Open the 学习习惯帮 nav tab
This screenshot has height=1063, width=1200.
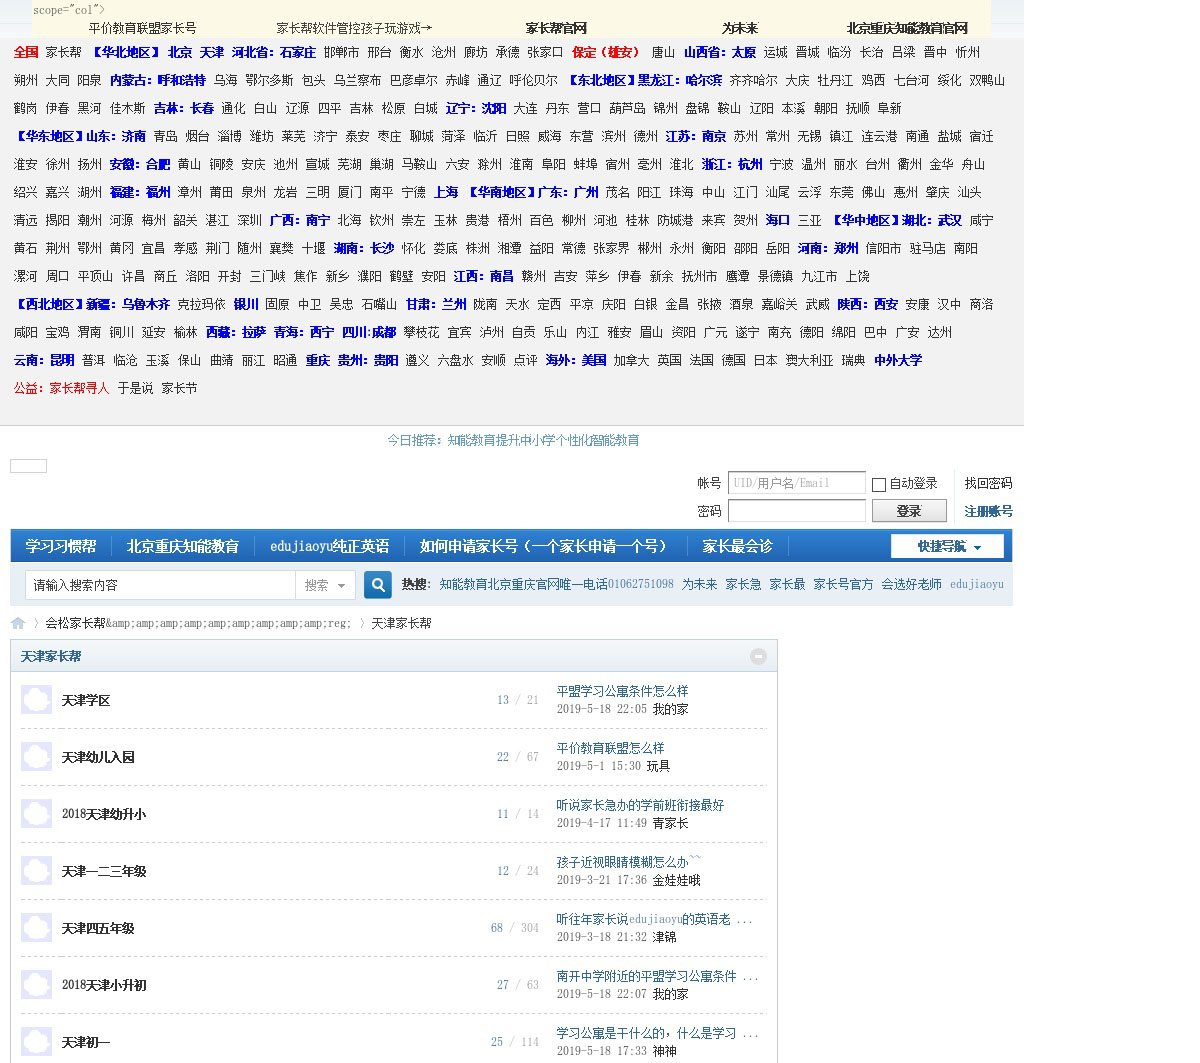click(x=61, y=546)
